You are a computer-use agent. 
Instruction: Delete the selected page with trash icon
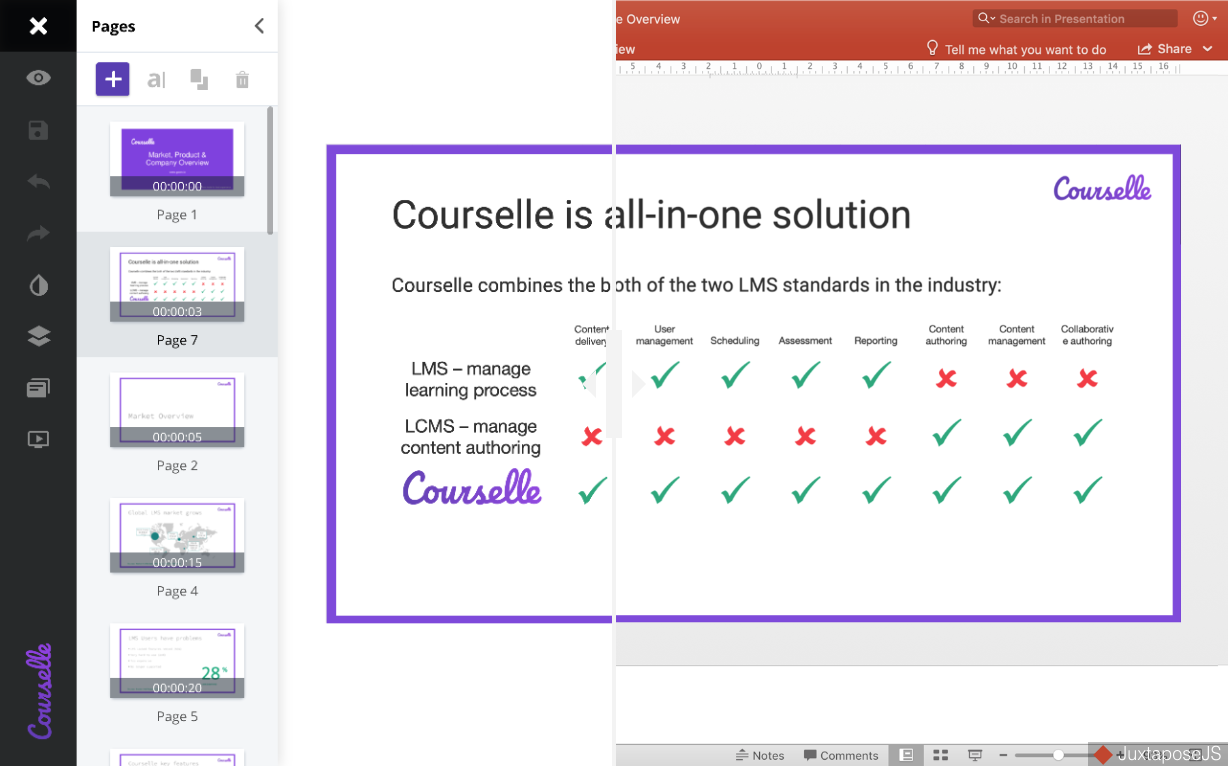point(242,80)
